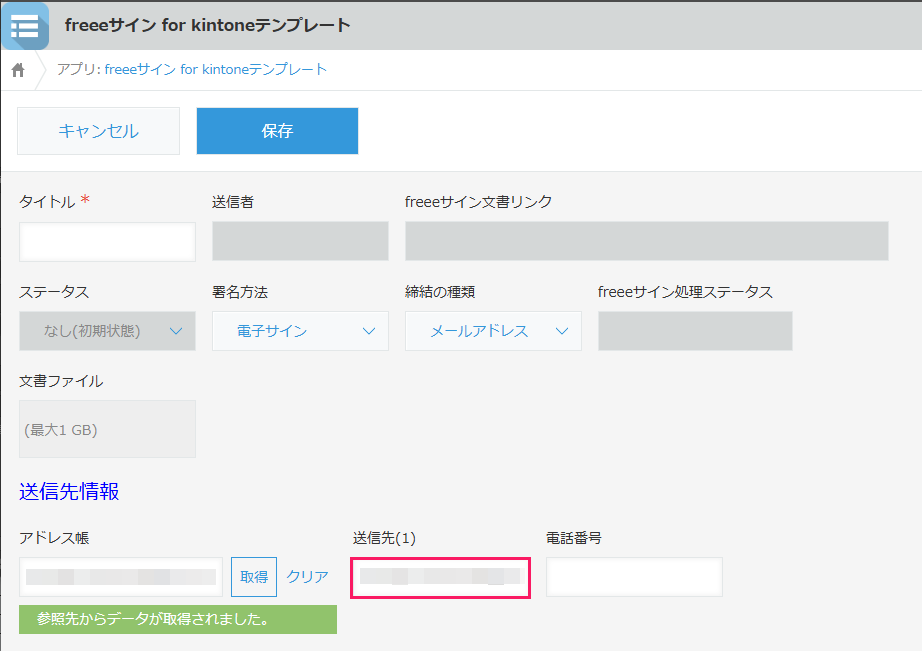Click the タイトル field label

click(x=47, y=202)
